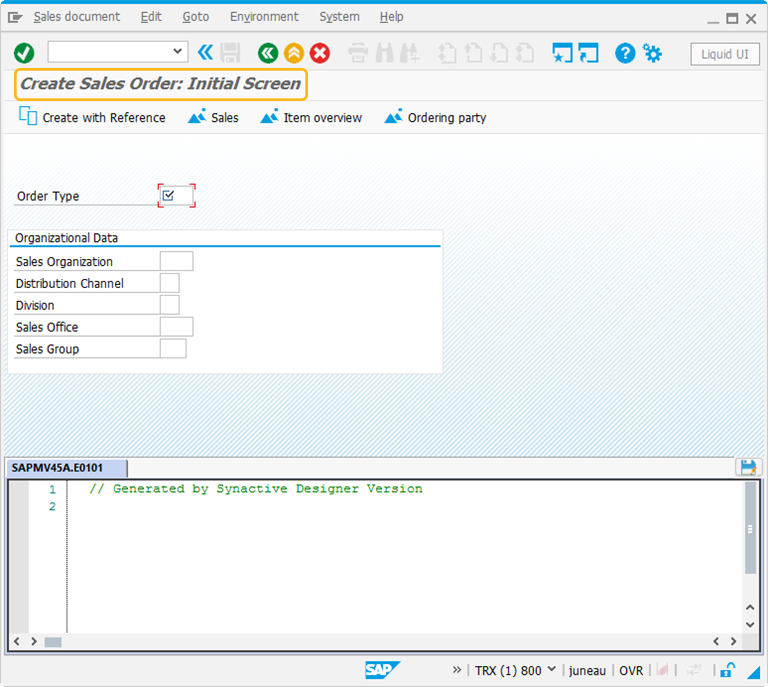Collapse the command field with double chevron
768x687 pixels.
pos(205,52)
